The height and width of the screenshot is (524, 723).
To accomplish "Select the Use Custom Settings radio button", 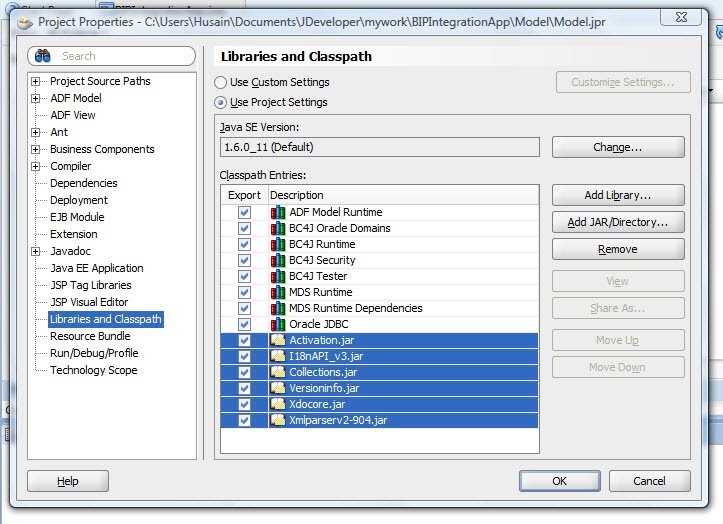I will coord(220,83).
